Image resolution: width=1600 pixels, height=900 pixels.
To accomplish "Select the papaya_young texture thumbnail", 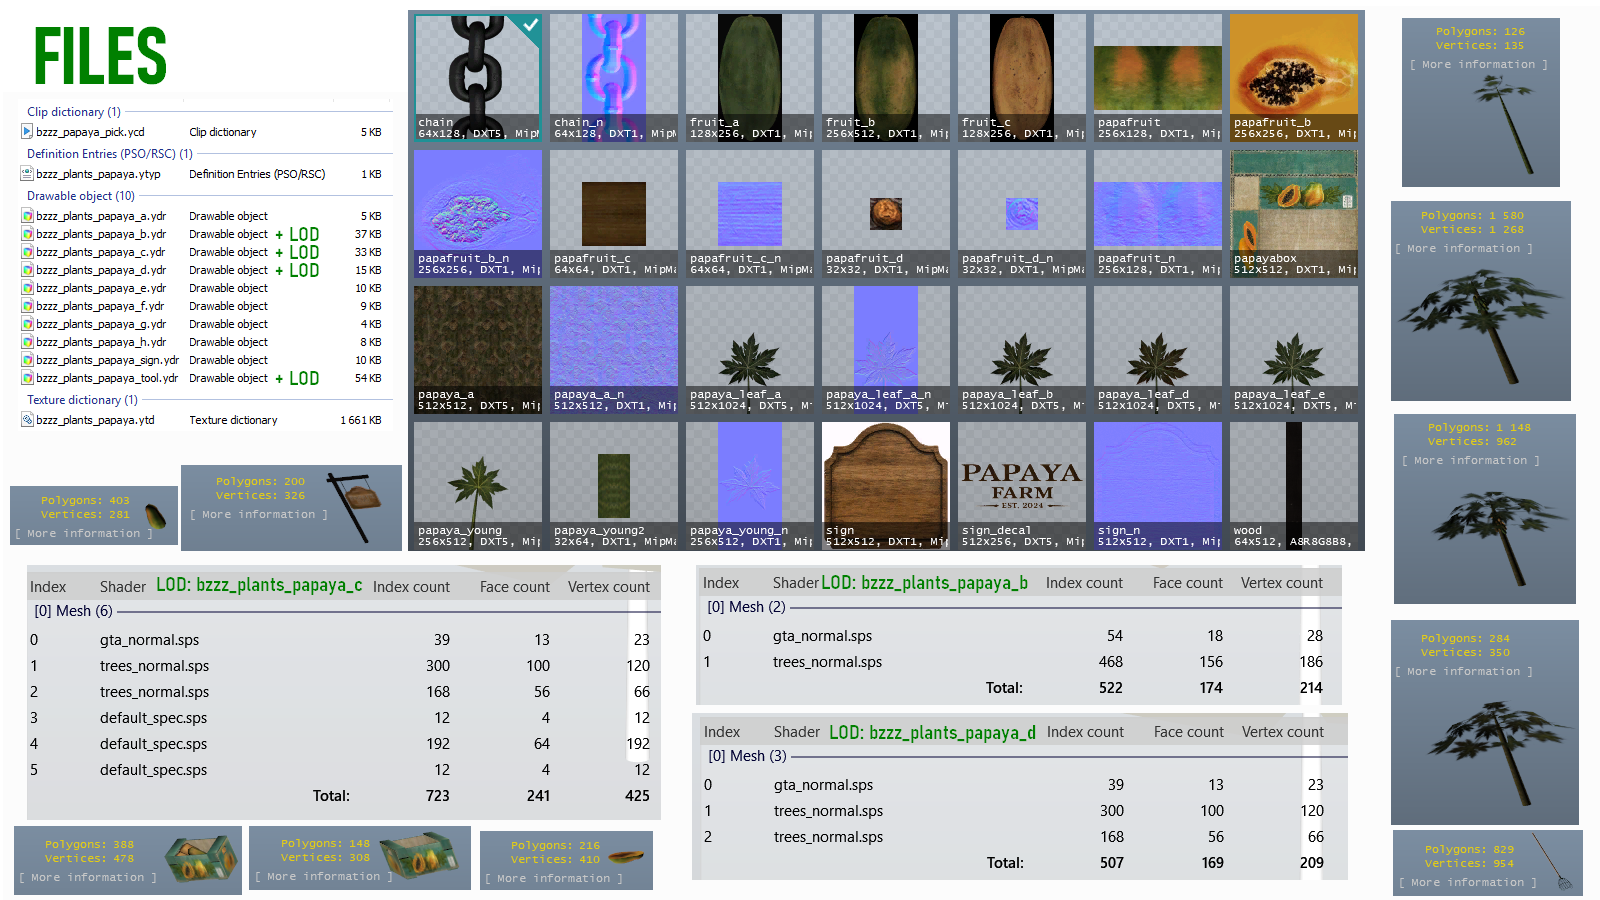I will pos(478,485).
